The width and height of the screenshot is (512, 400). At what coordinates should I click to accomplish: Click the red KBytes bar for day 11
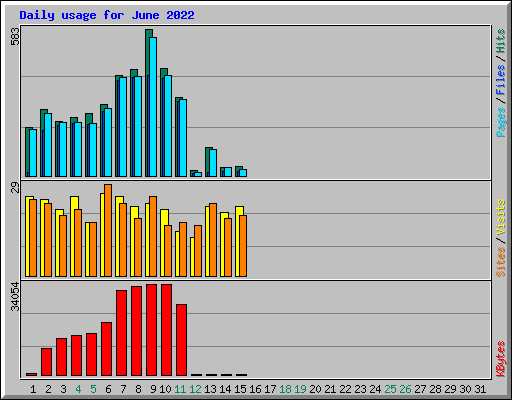(x=181, y=340)
